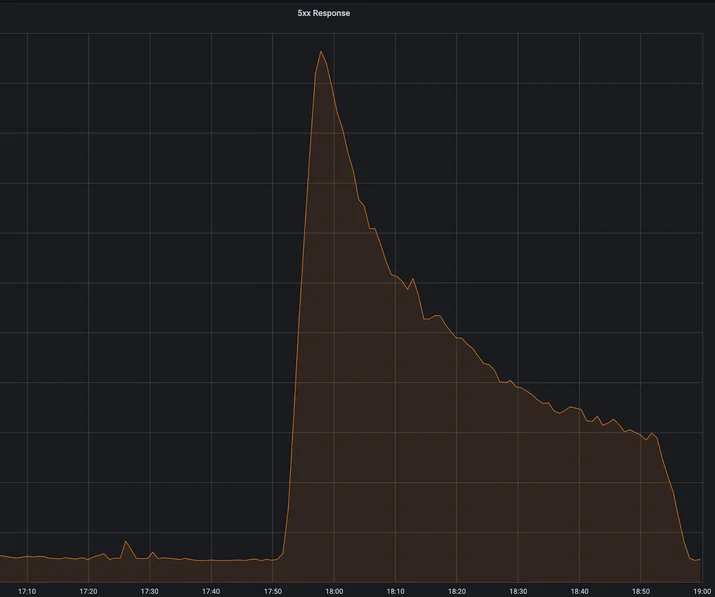Click the 17:20 time axis label
Screen dimensions: 715x597
(x=88, y=592)
